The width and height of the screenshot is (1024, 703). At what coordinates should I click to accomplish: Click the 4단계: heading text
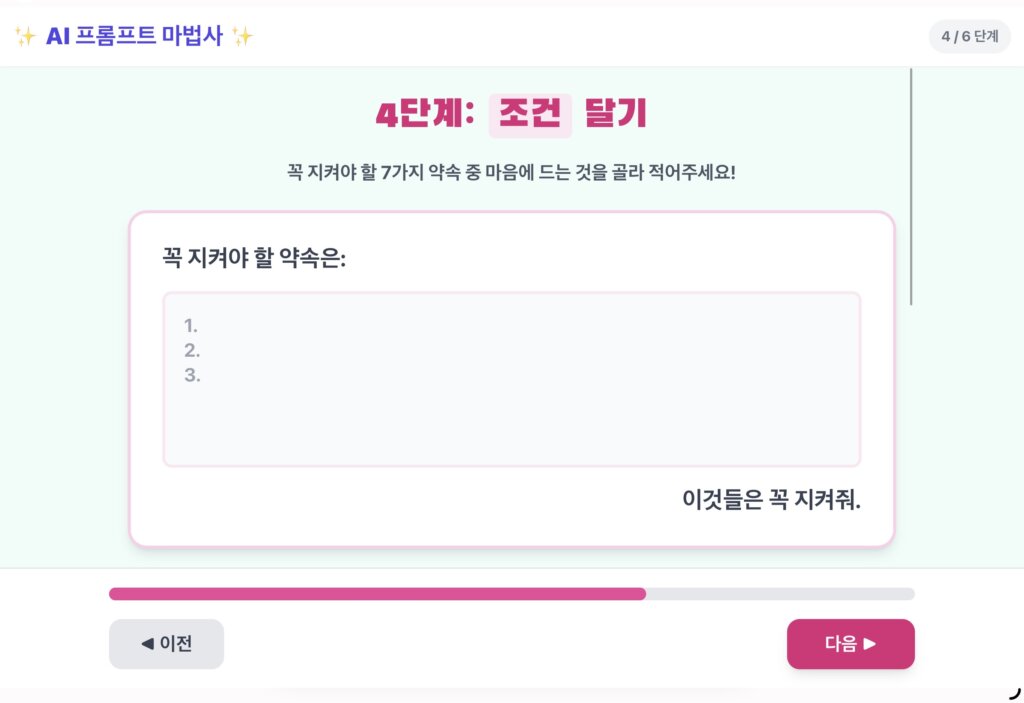tap(424, 114)
